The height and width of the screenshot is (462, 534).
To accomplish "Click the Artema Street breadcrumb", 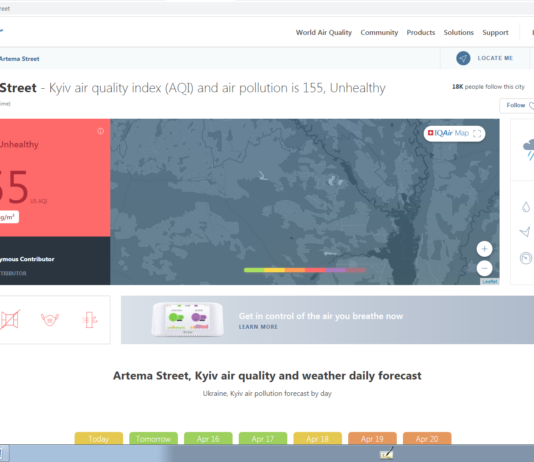I will click(x=19, y=59).
